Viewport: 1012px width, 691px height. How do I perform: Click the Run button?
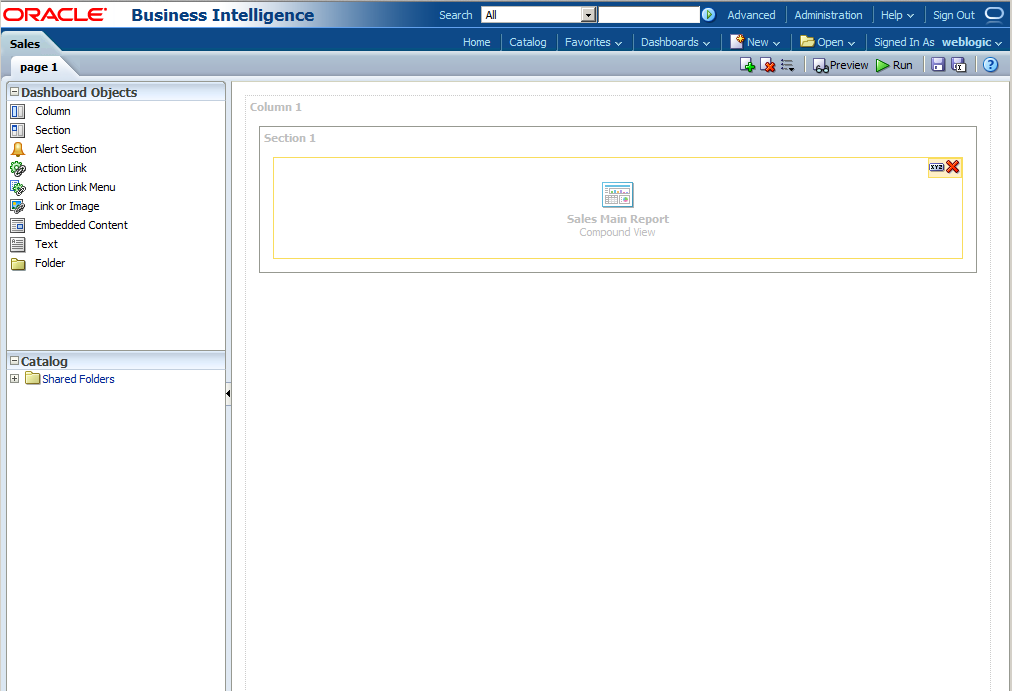895,64
